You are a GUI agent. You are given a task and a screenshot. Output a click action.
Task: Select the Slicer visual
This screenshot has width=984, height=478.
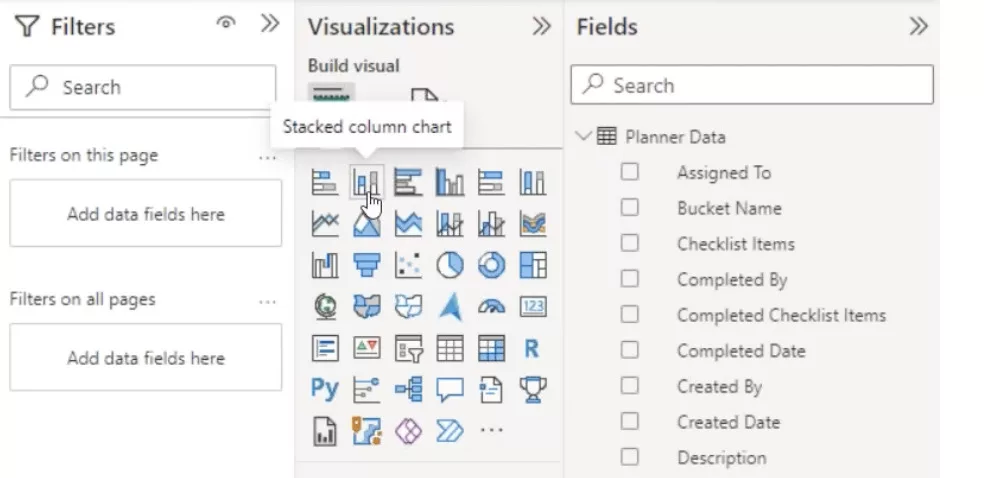click(408, 348)
